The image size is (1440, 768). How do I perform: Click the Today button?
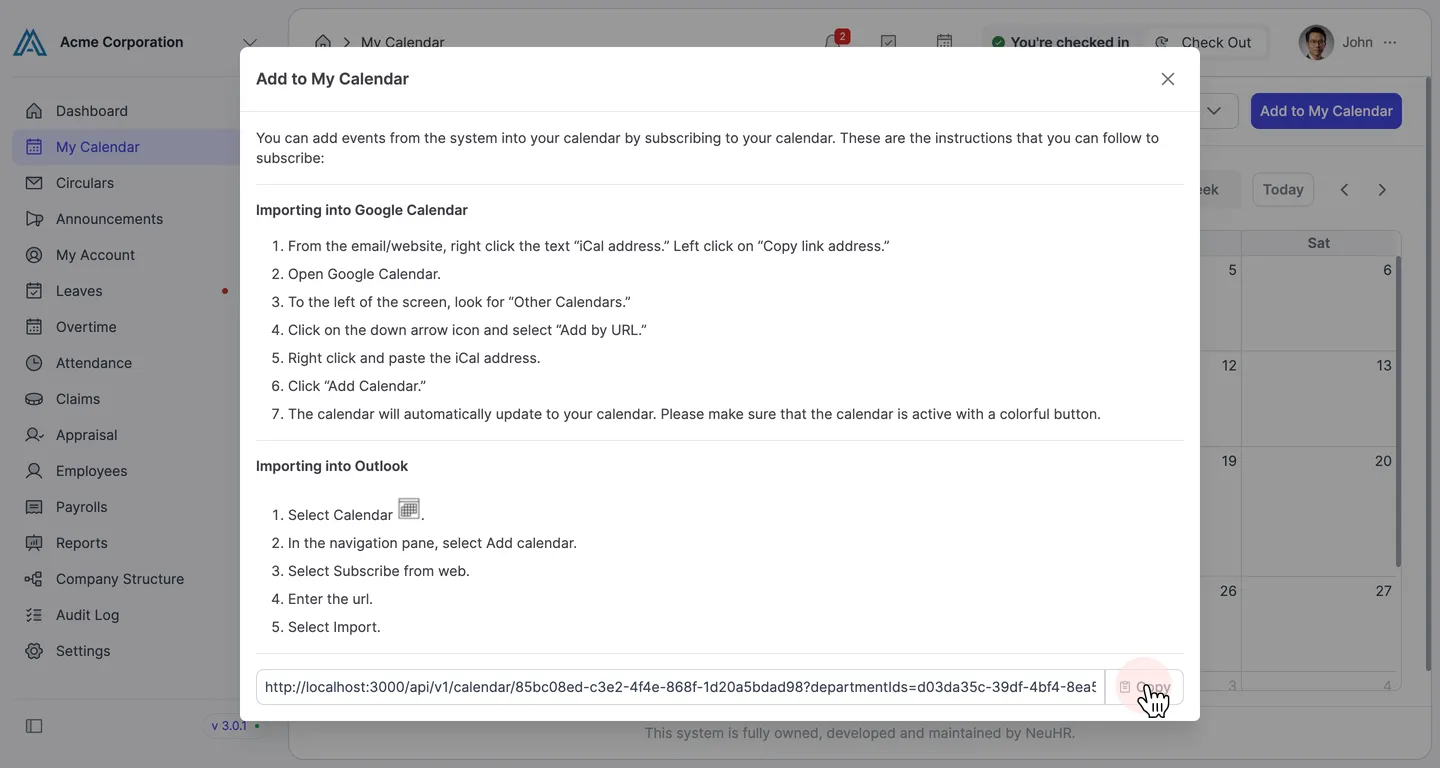coord(1283,190)
